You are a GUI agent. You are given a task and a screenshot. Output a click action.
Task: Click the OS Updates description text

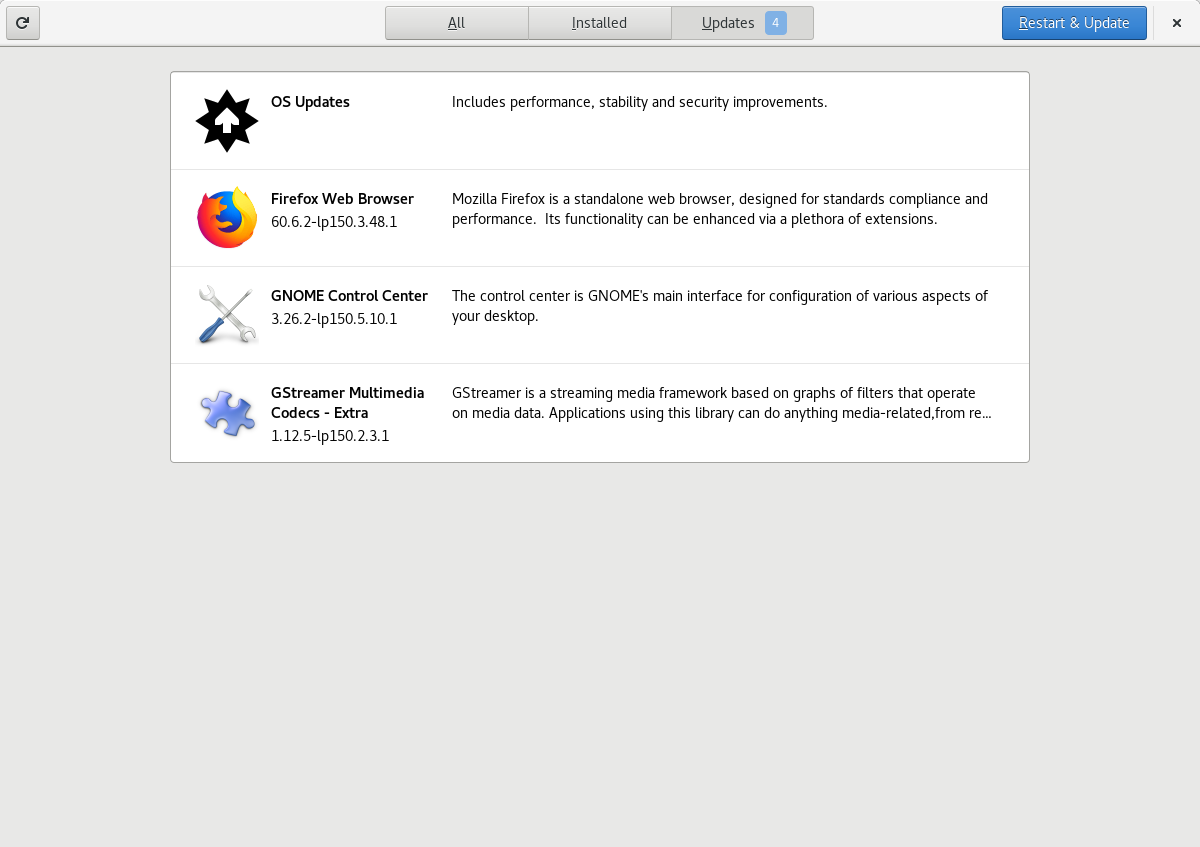point(640,102)
